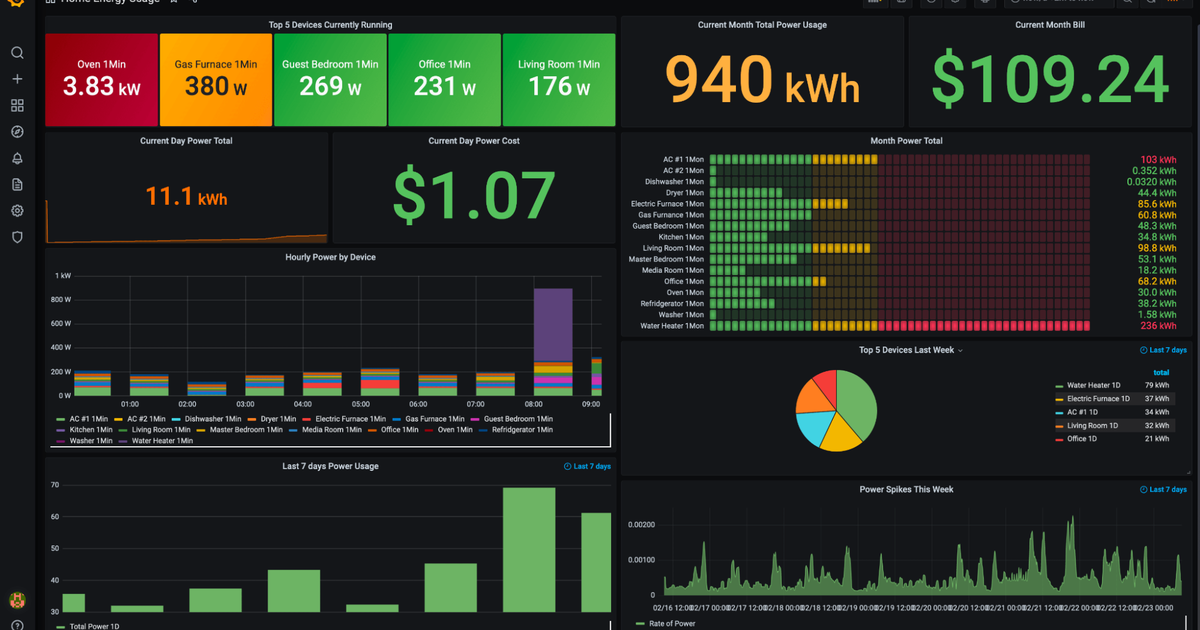This screenshot has height=630, width=1200.
Task: Sort by the total column header
Action: pyautogui.click(x=1161, y=372)
